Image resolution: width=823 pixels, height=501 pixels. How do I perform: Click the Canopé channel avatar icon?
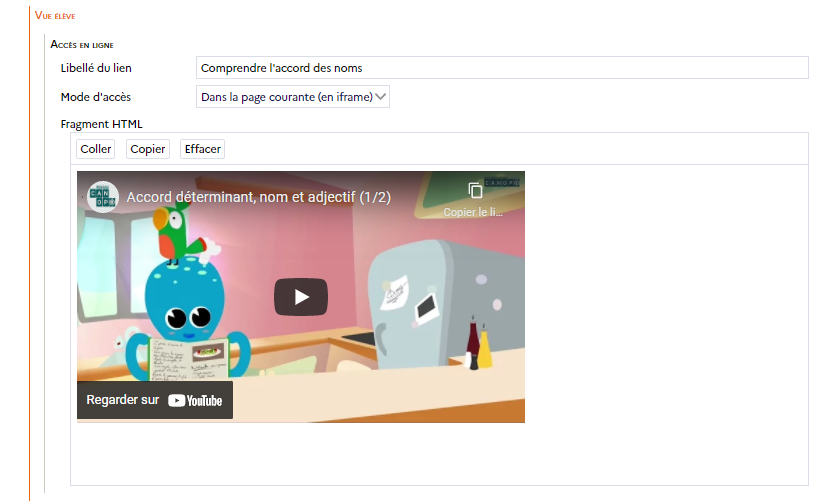[x=100, y=196]
